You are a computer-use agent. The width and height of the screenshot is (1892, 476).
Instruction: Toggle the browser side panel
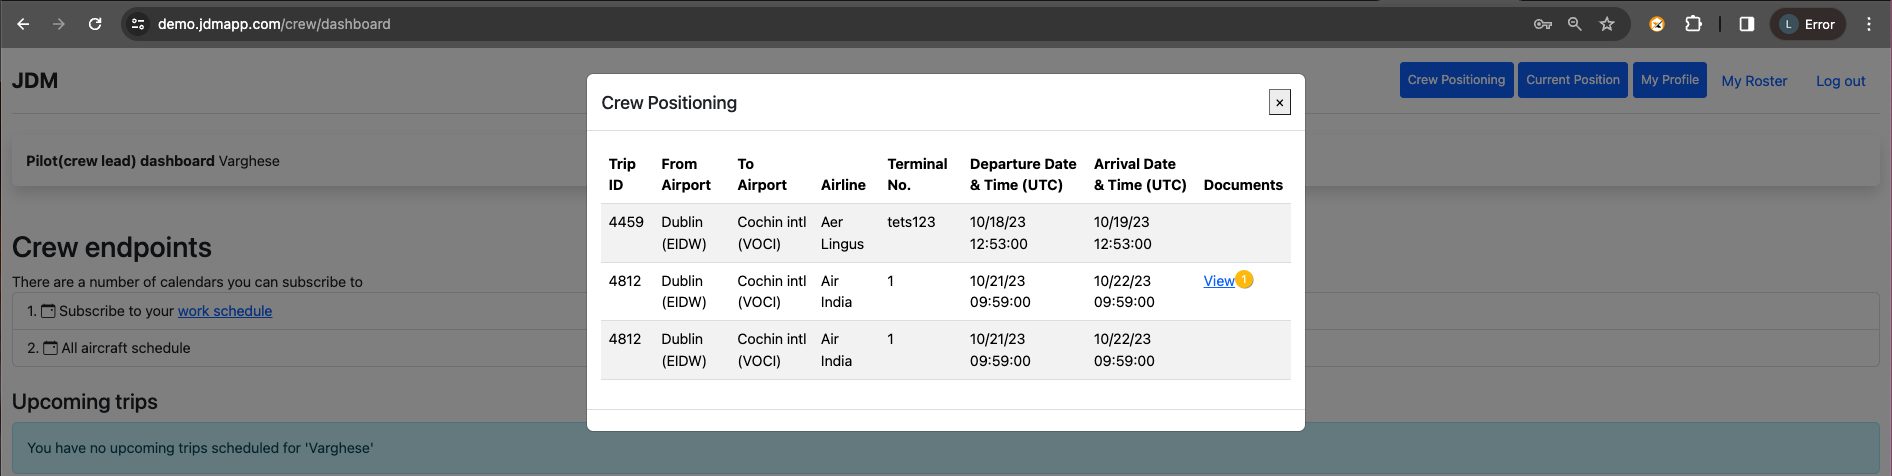[1746, 24]
